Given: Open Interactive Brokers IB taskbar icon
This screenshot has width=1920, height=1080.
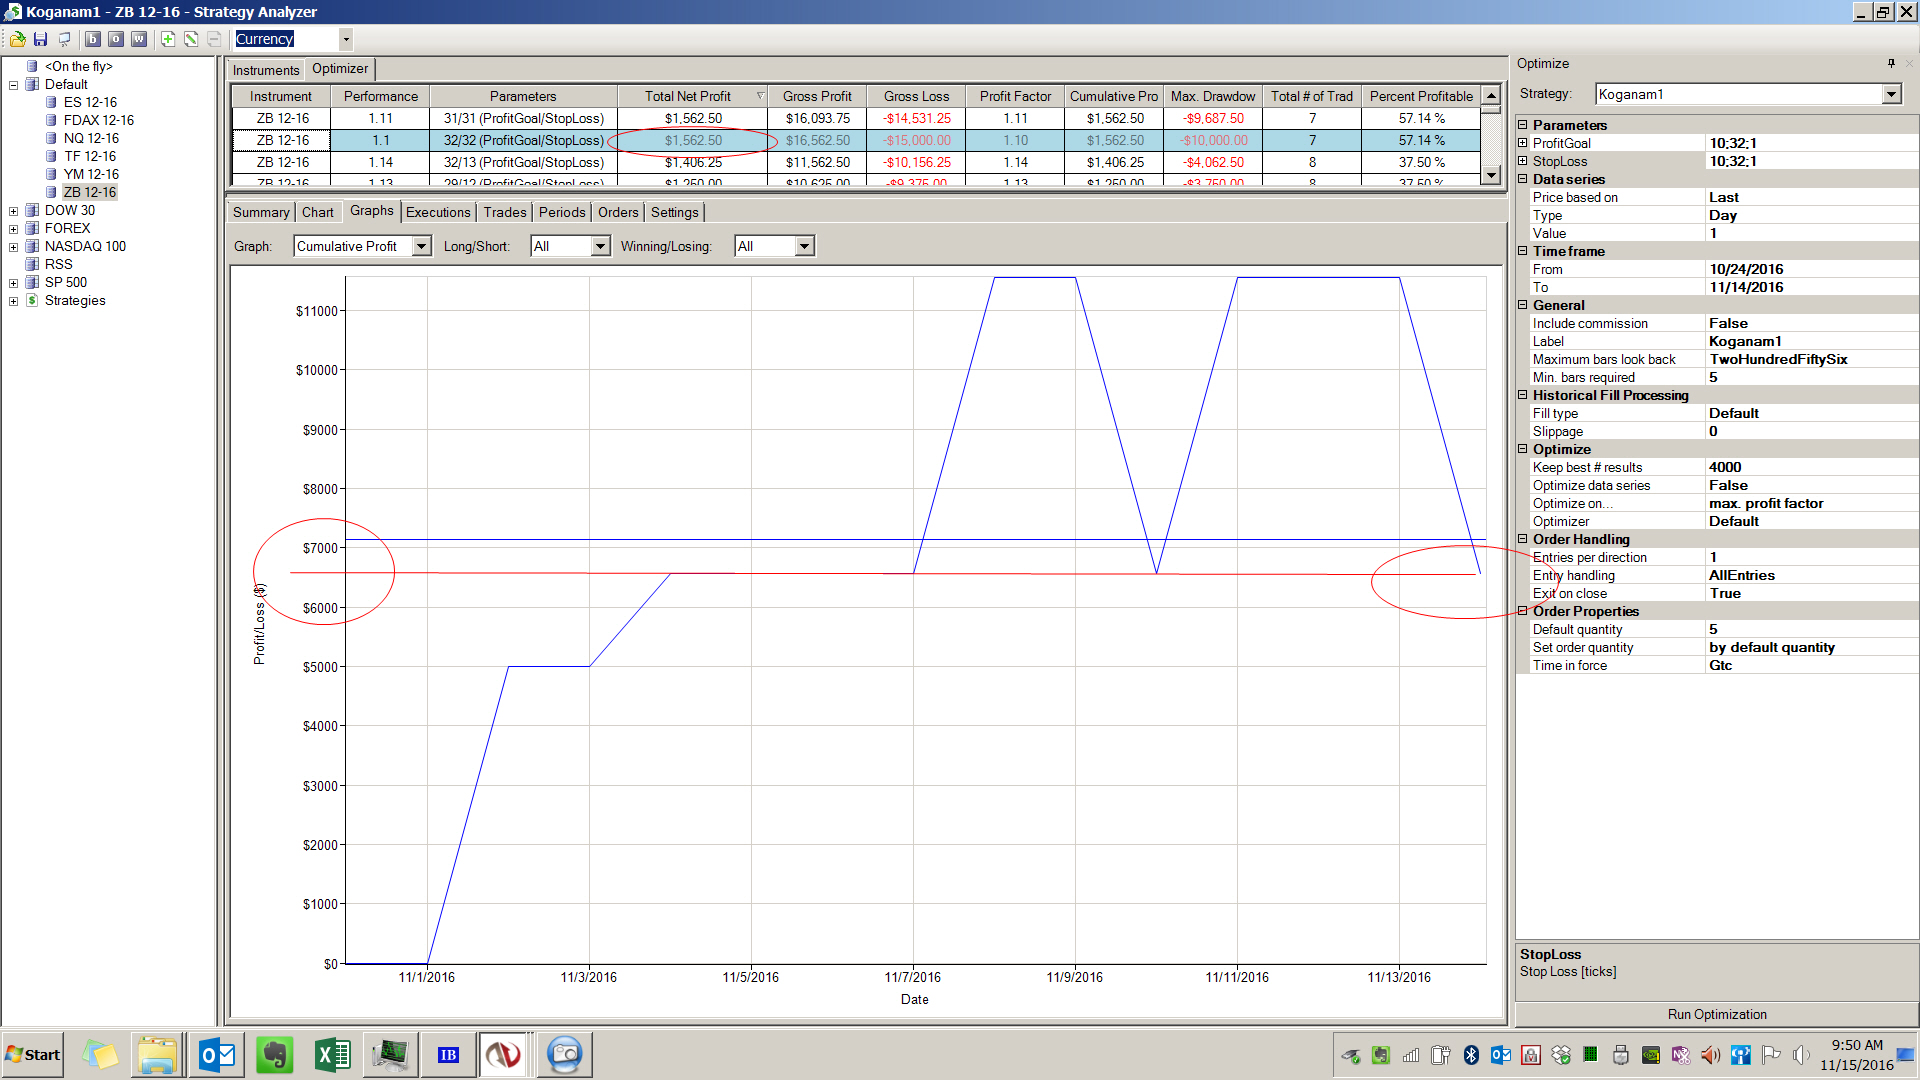Looking at the screenshot, I should click(448, 1054).
